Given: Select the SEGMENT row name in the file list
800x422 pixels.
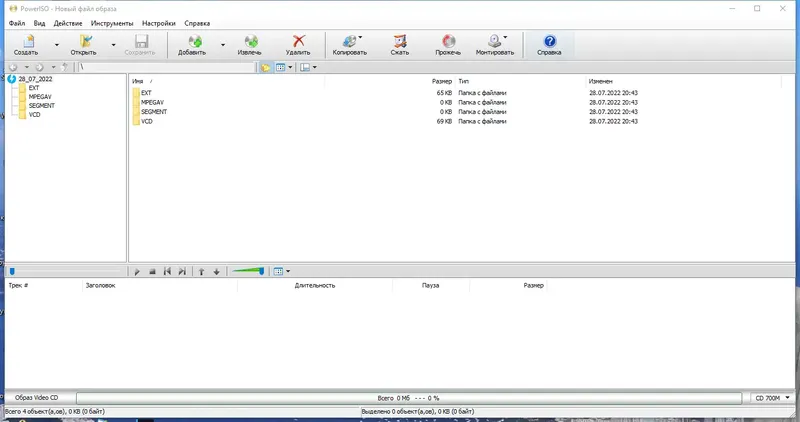Looking at the screenshot, I should click(x=154, y=112).
